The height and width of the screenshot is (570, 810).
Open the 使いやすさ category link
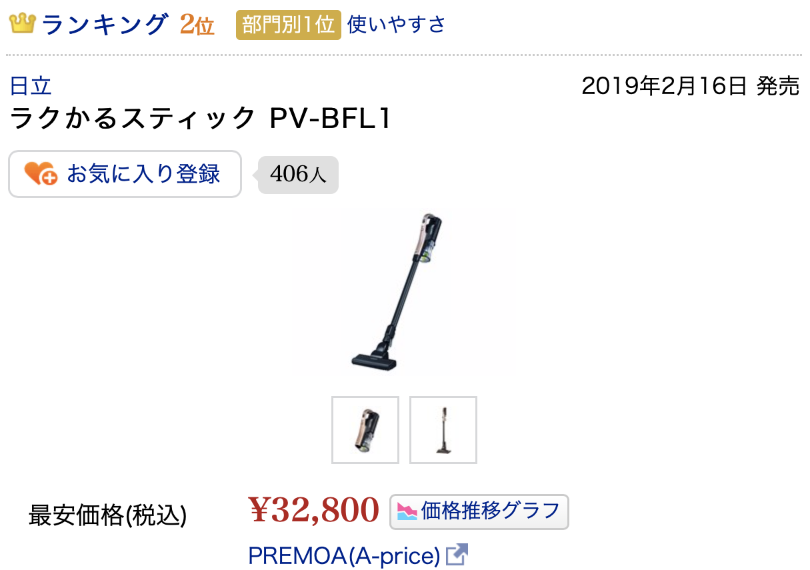(x=396, y=24)
